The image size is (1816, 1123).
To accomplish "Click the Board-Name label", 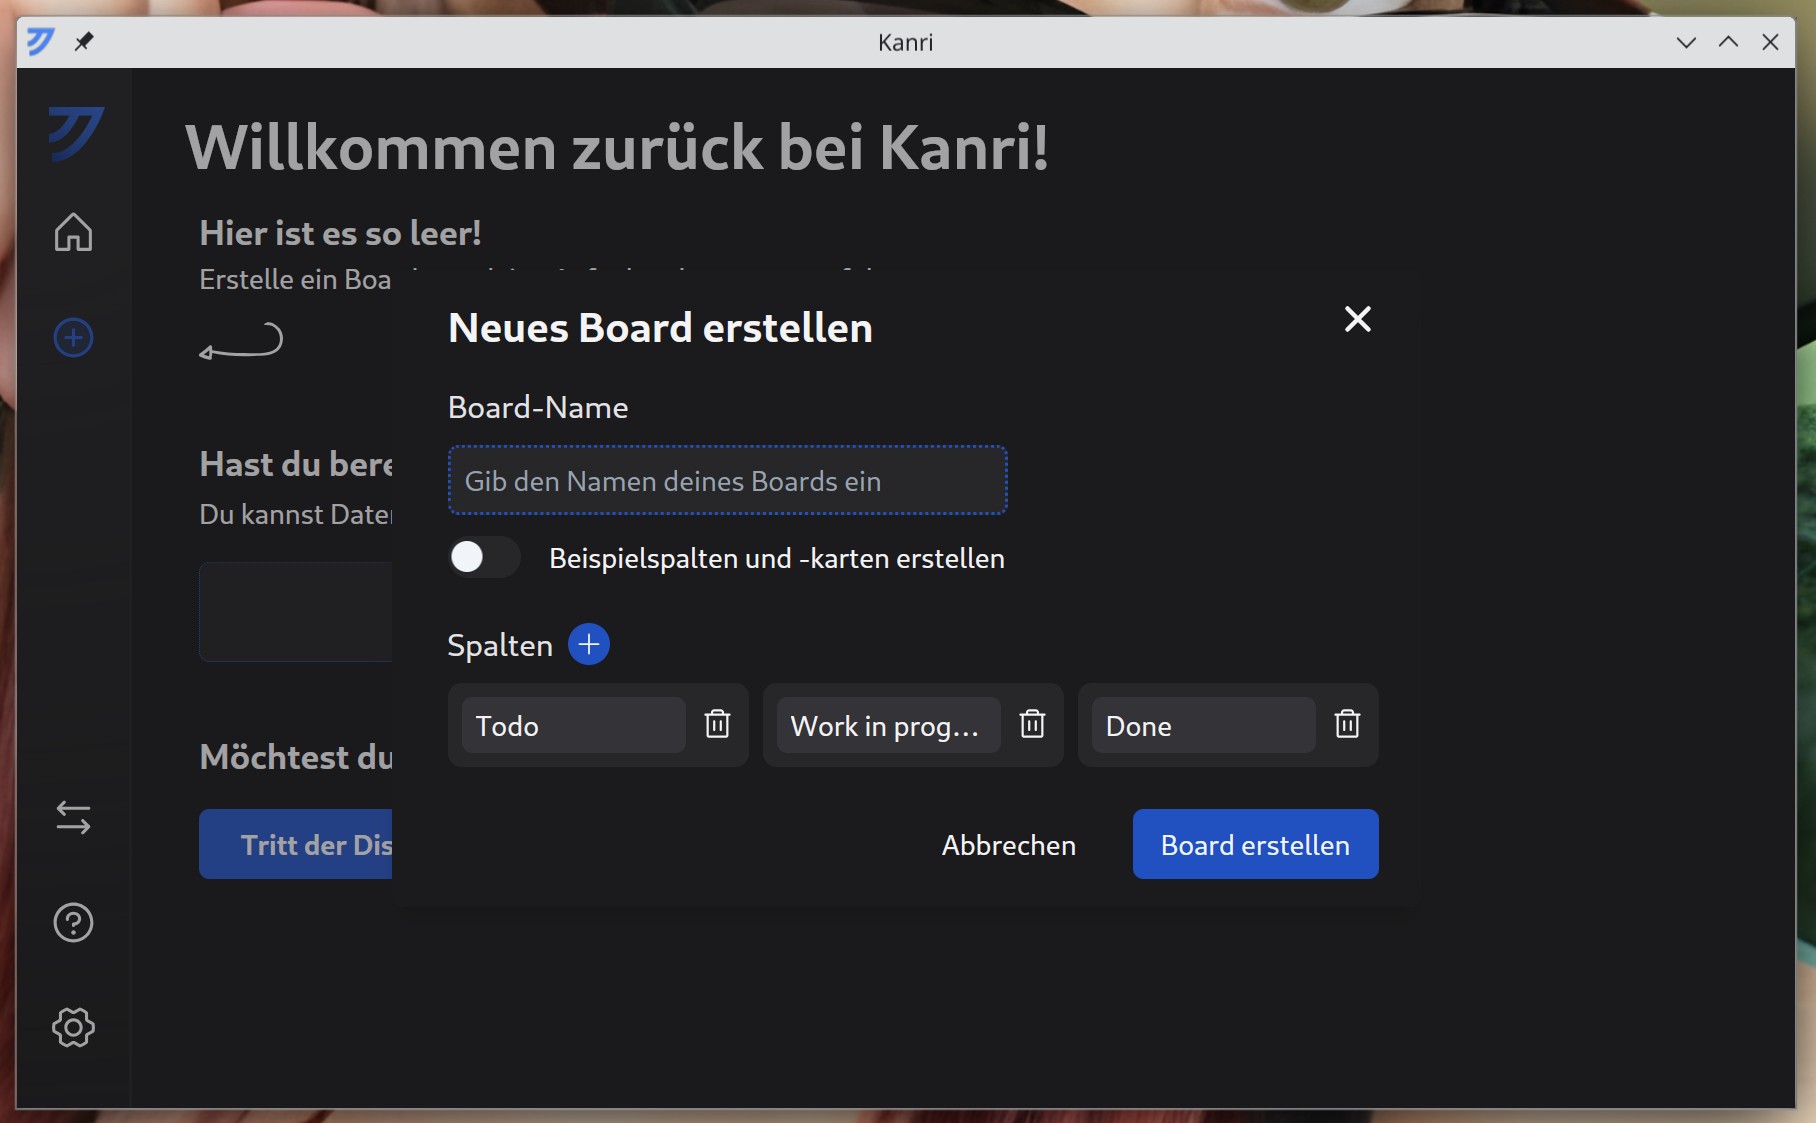I will coord(538,407).
